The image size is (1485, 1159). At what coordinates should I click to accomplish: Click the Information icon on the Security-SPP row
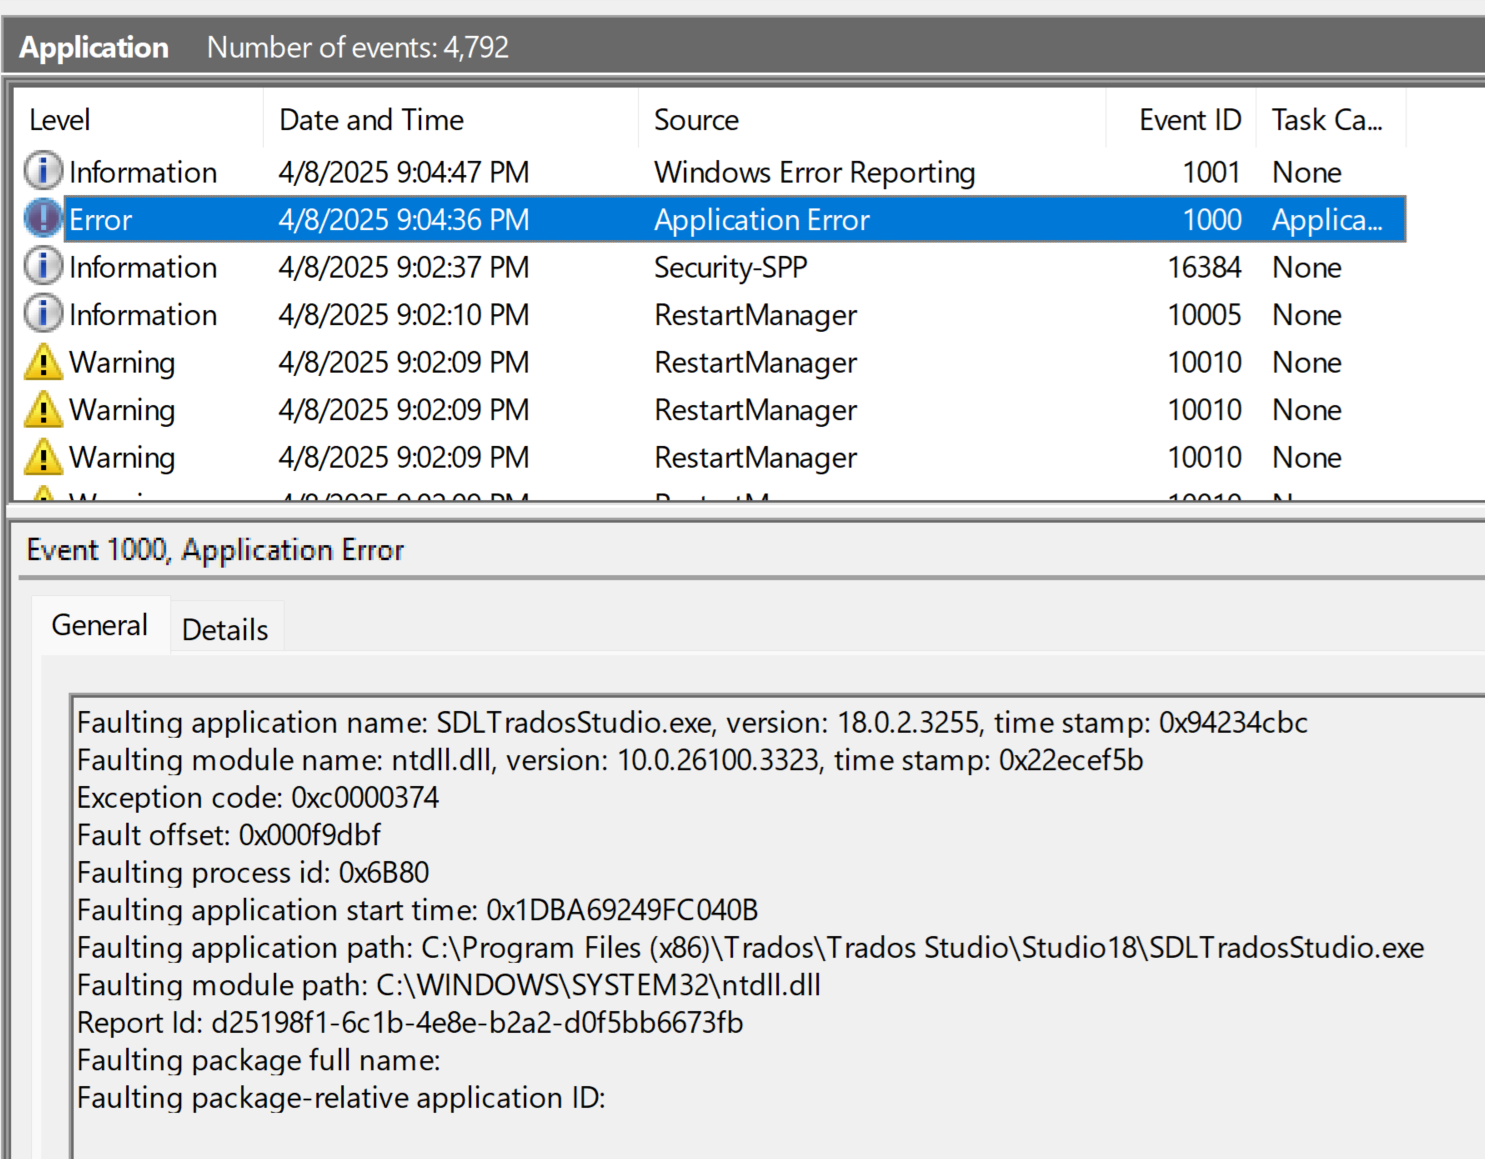pyautogui.click(x=42, y=266)
